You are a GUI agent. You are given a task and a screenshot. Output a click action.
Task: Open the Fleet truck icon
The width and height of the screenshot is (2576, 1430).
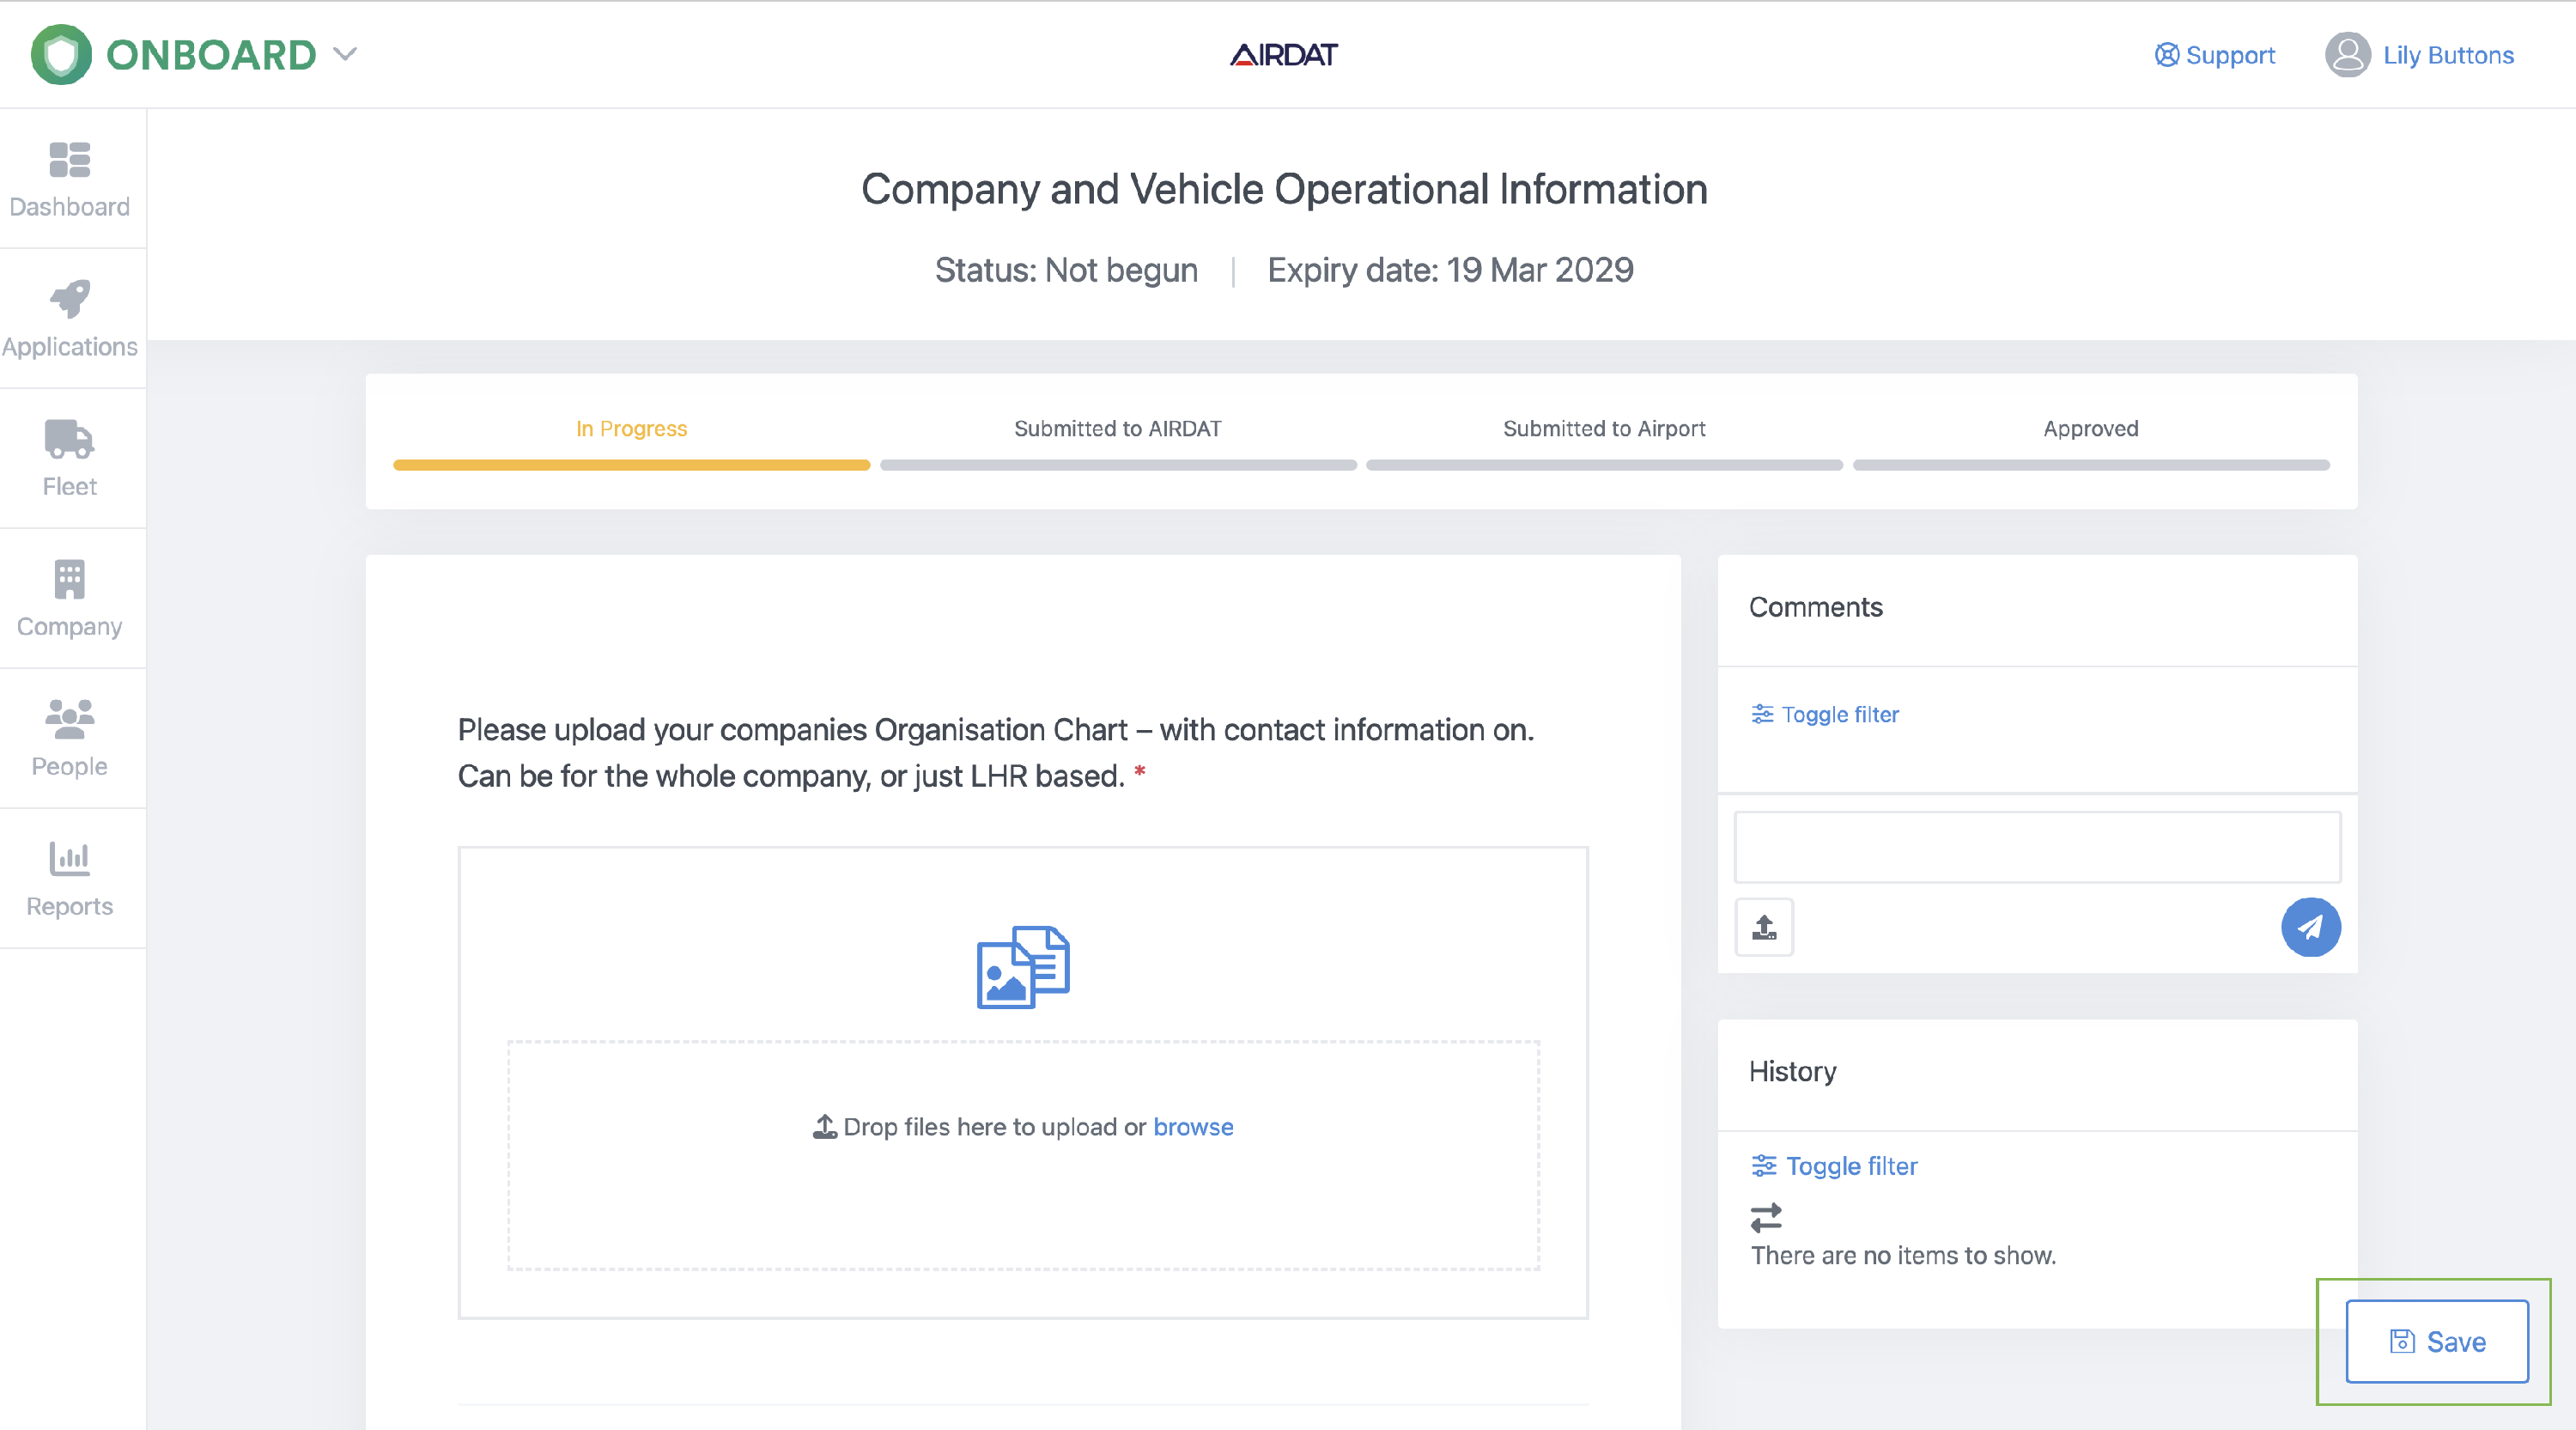[x=69, y=439]
